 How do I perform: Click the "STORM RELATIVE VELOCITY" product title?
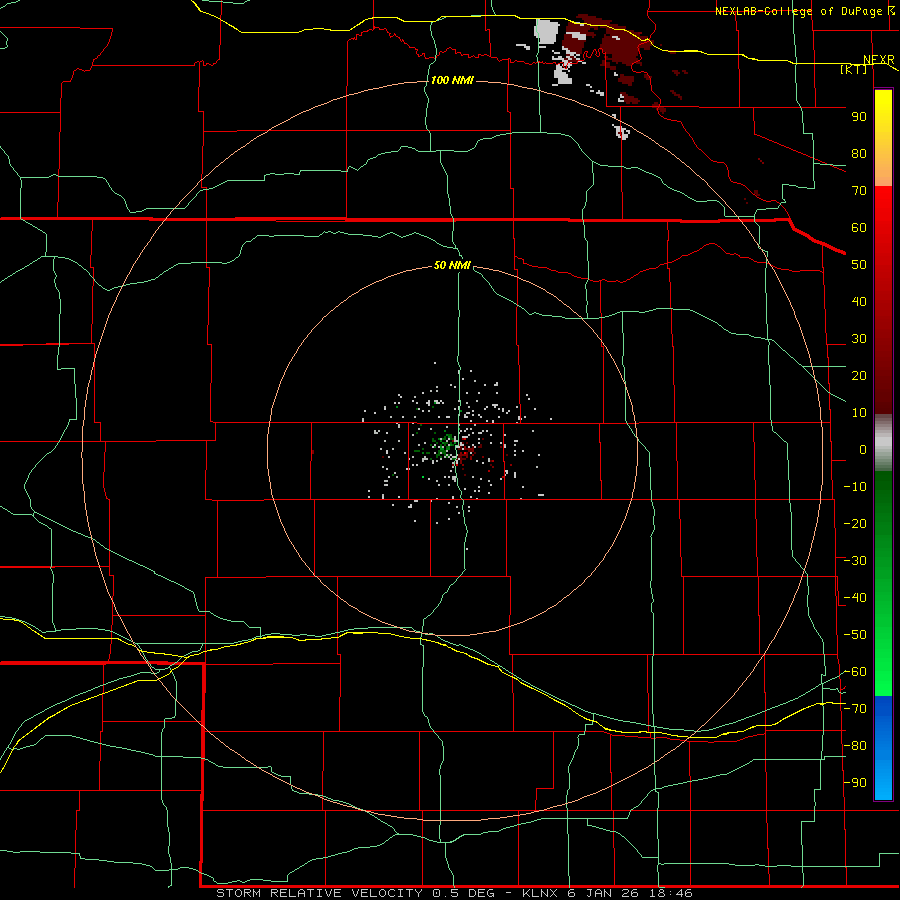click(319, 893)
